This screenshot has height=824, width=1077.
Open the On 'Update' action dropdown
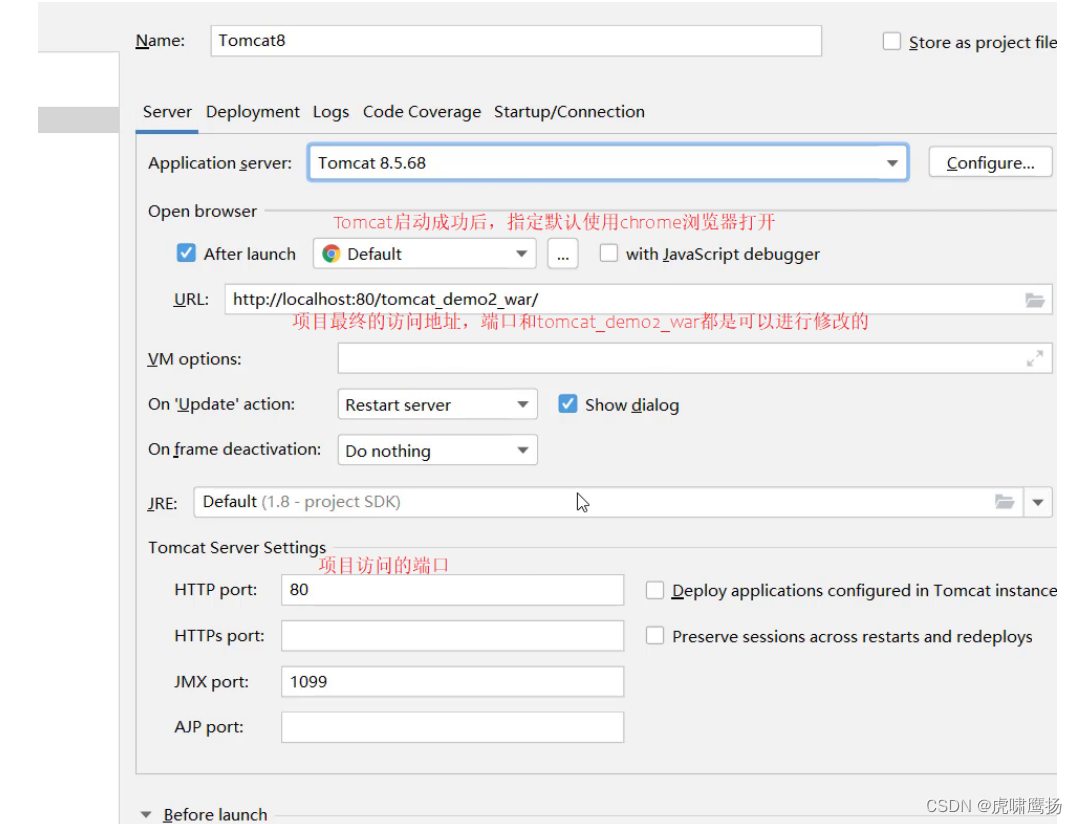tap(522, 404)
